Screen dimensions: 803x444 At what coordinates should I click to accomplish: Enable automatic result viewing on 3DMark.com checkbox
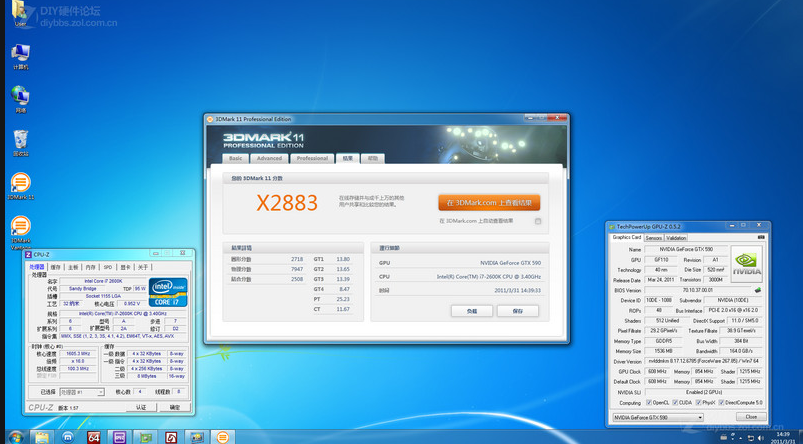pyautogui.click(x=538, y=221)
